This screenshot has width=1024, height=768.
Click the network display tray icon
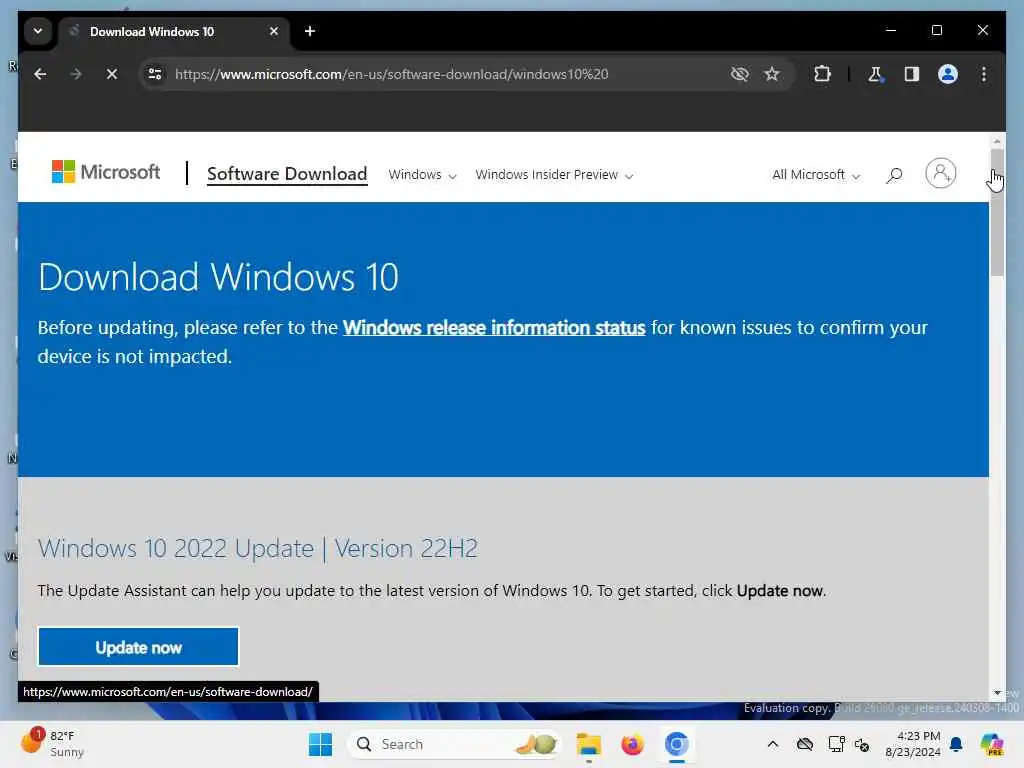click(x=836, y=744)
